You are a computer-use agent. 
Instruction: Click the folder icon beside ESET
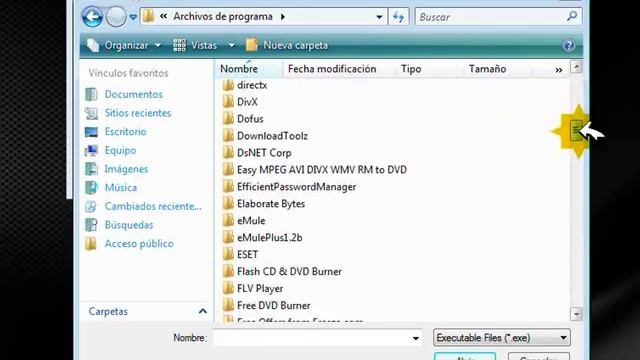click(228, 254)
